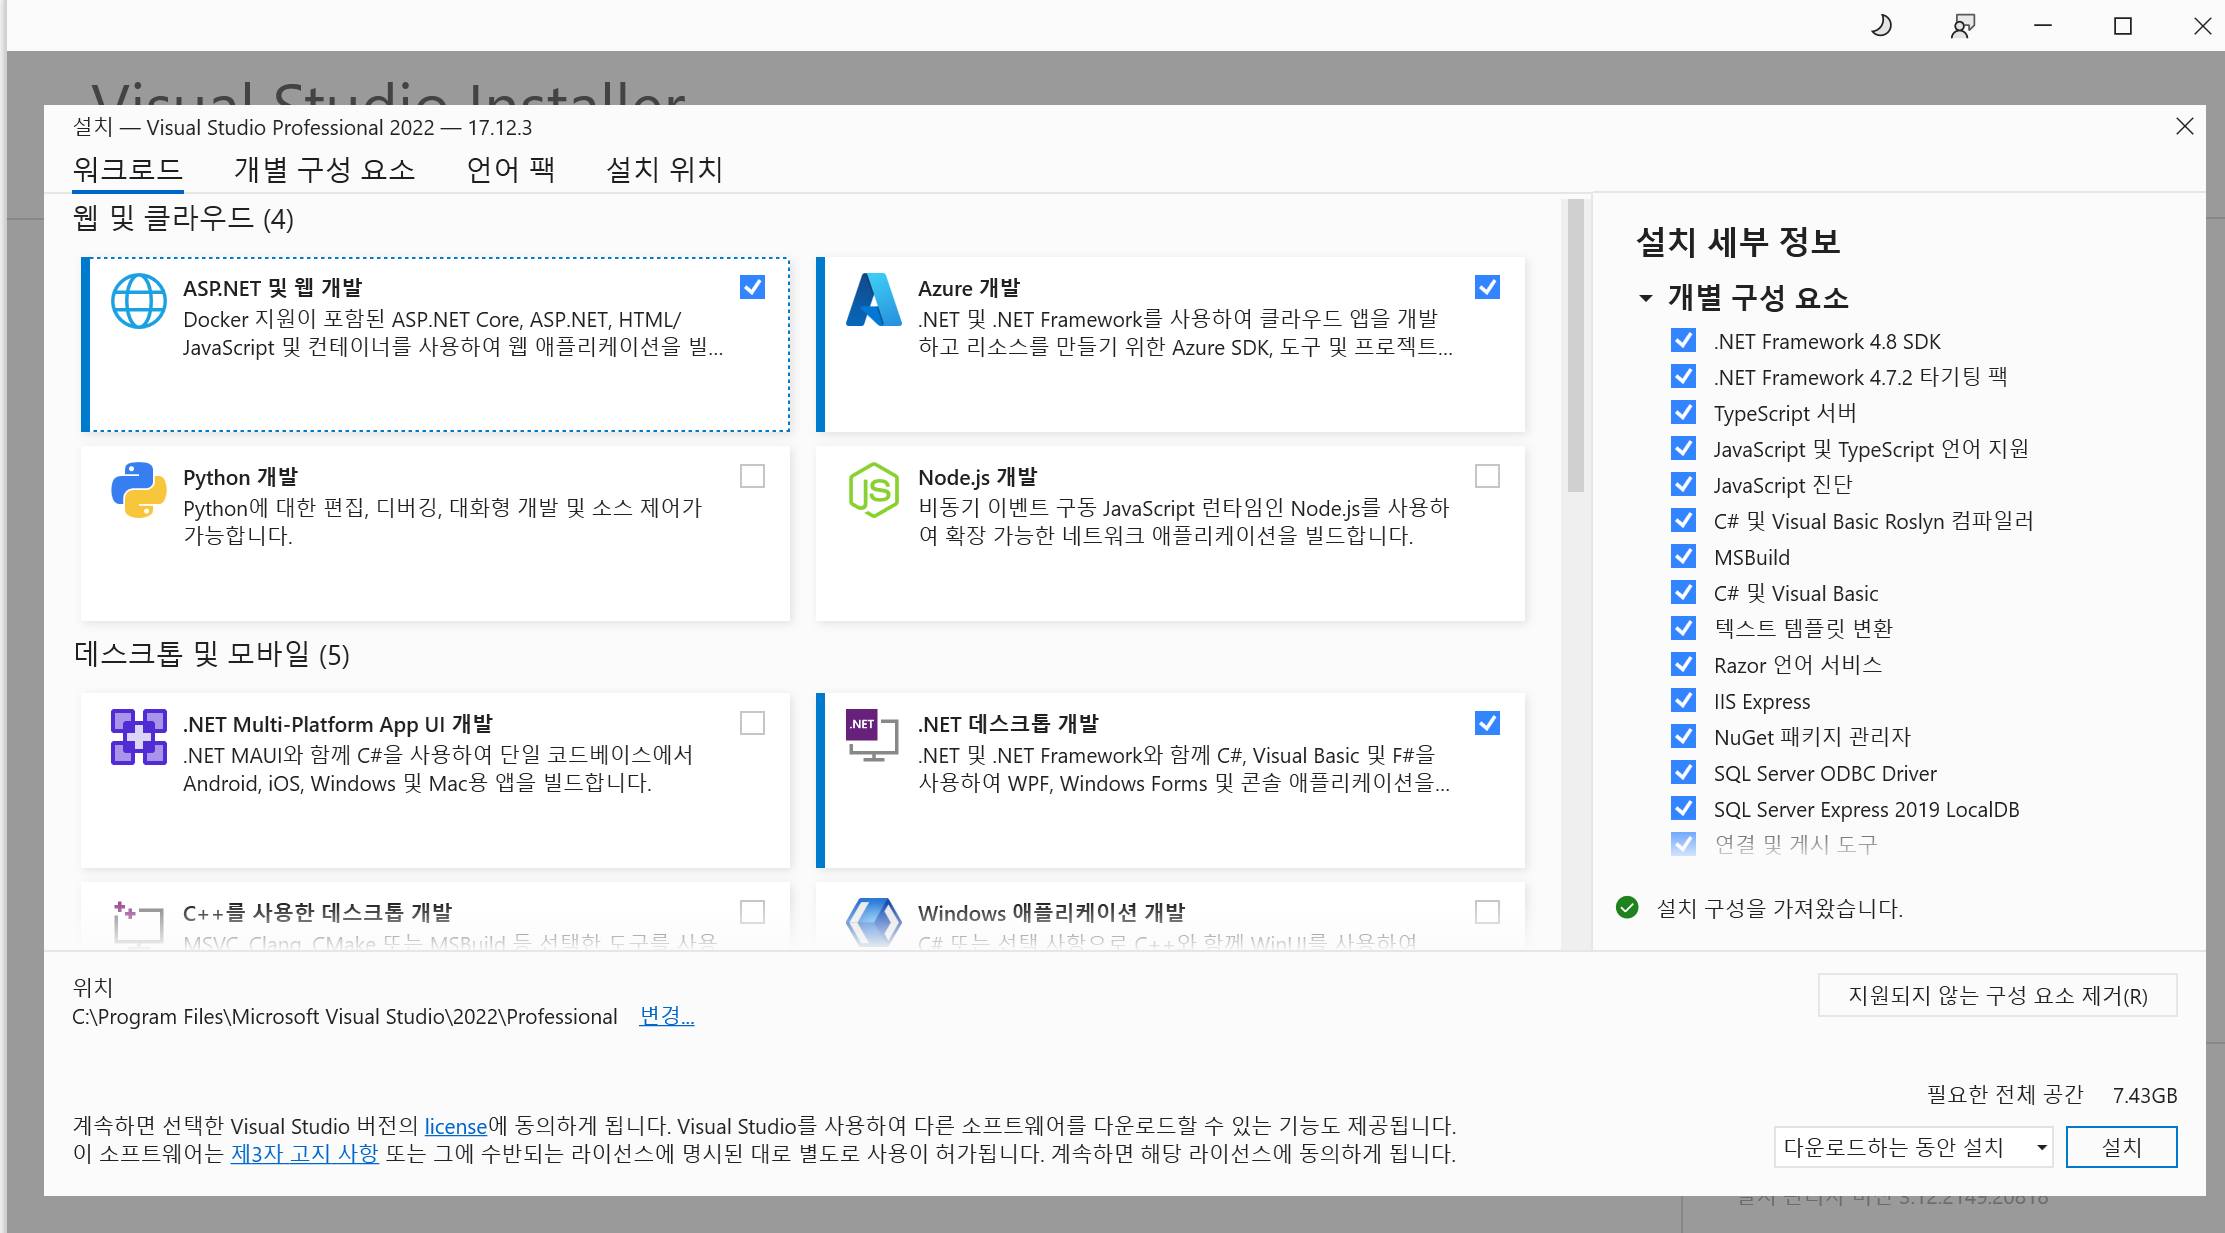Check the Python 개발 workload
This screenshot has width=2225, height=1233.
[x=752, y=476]
